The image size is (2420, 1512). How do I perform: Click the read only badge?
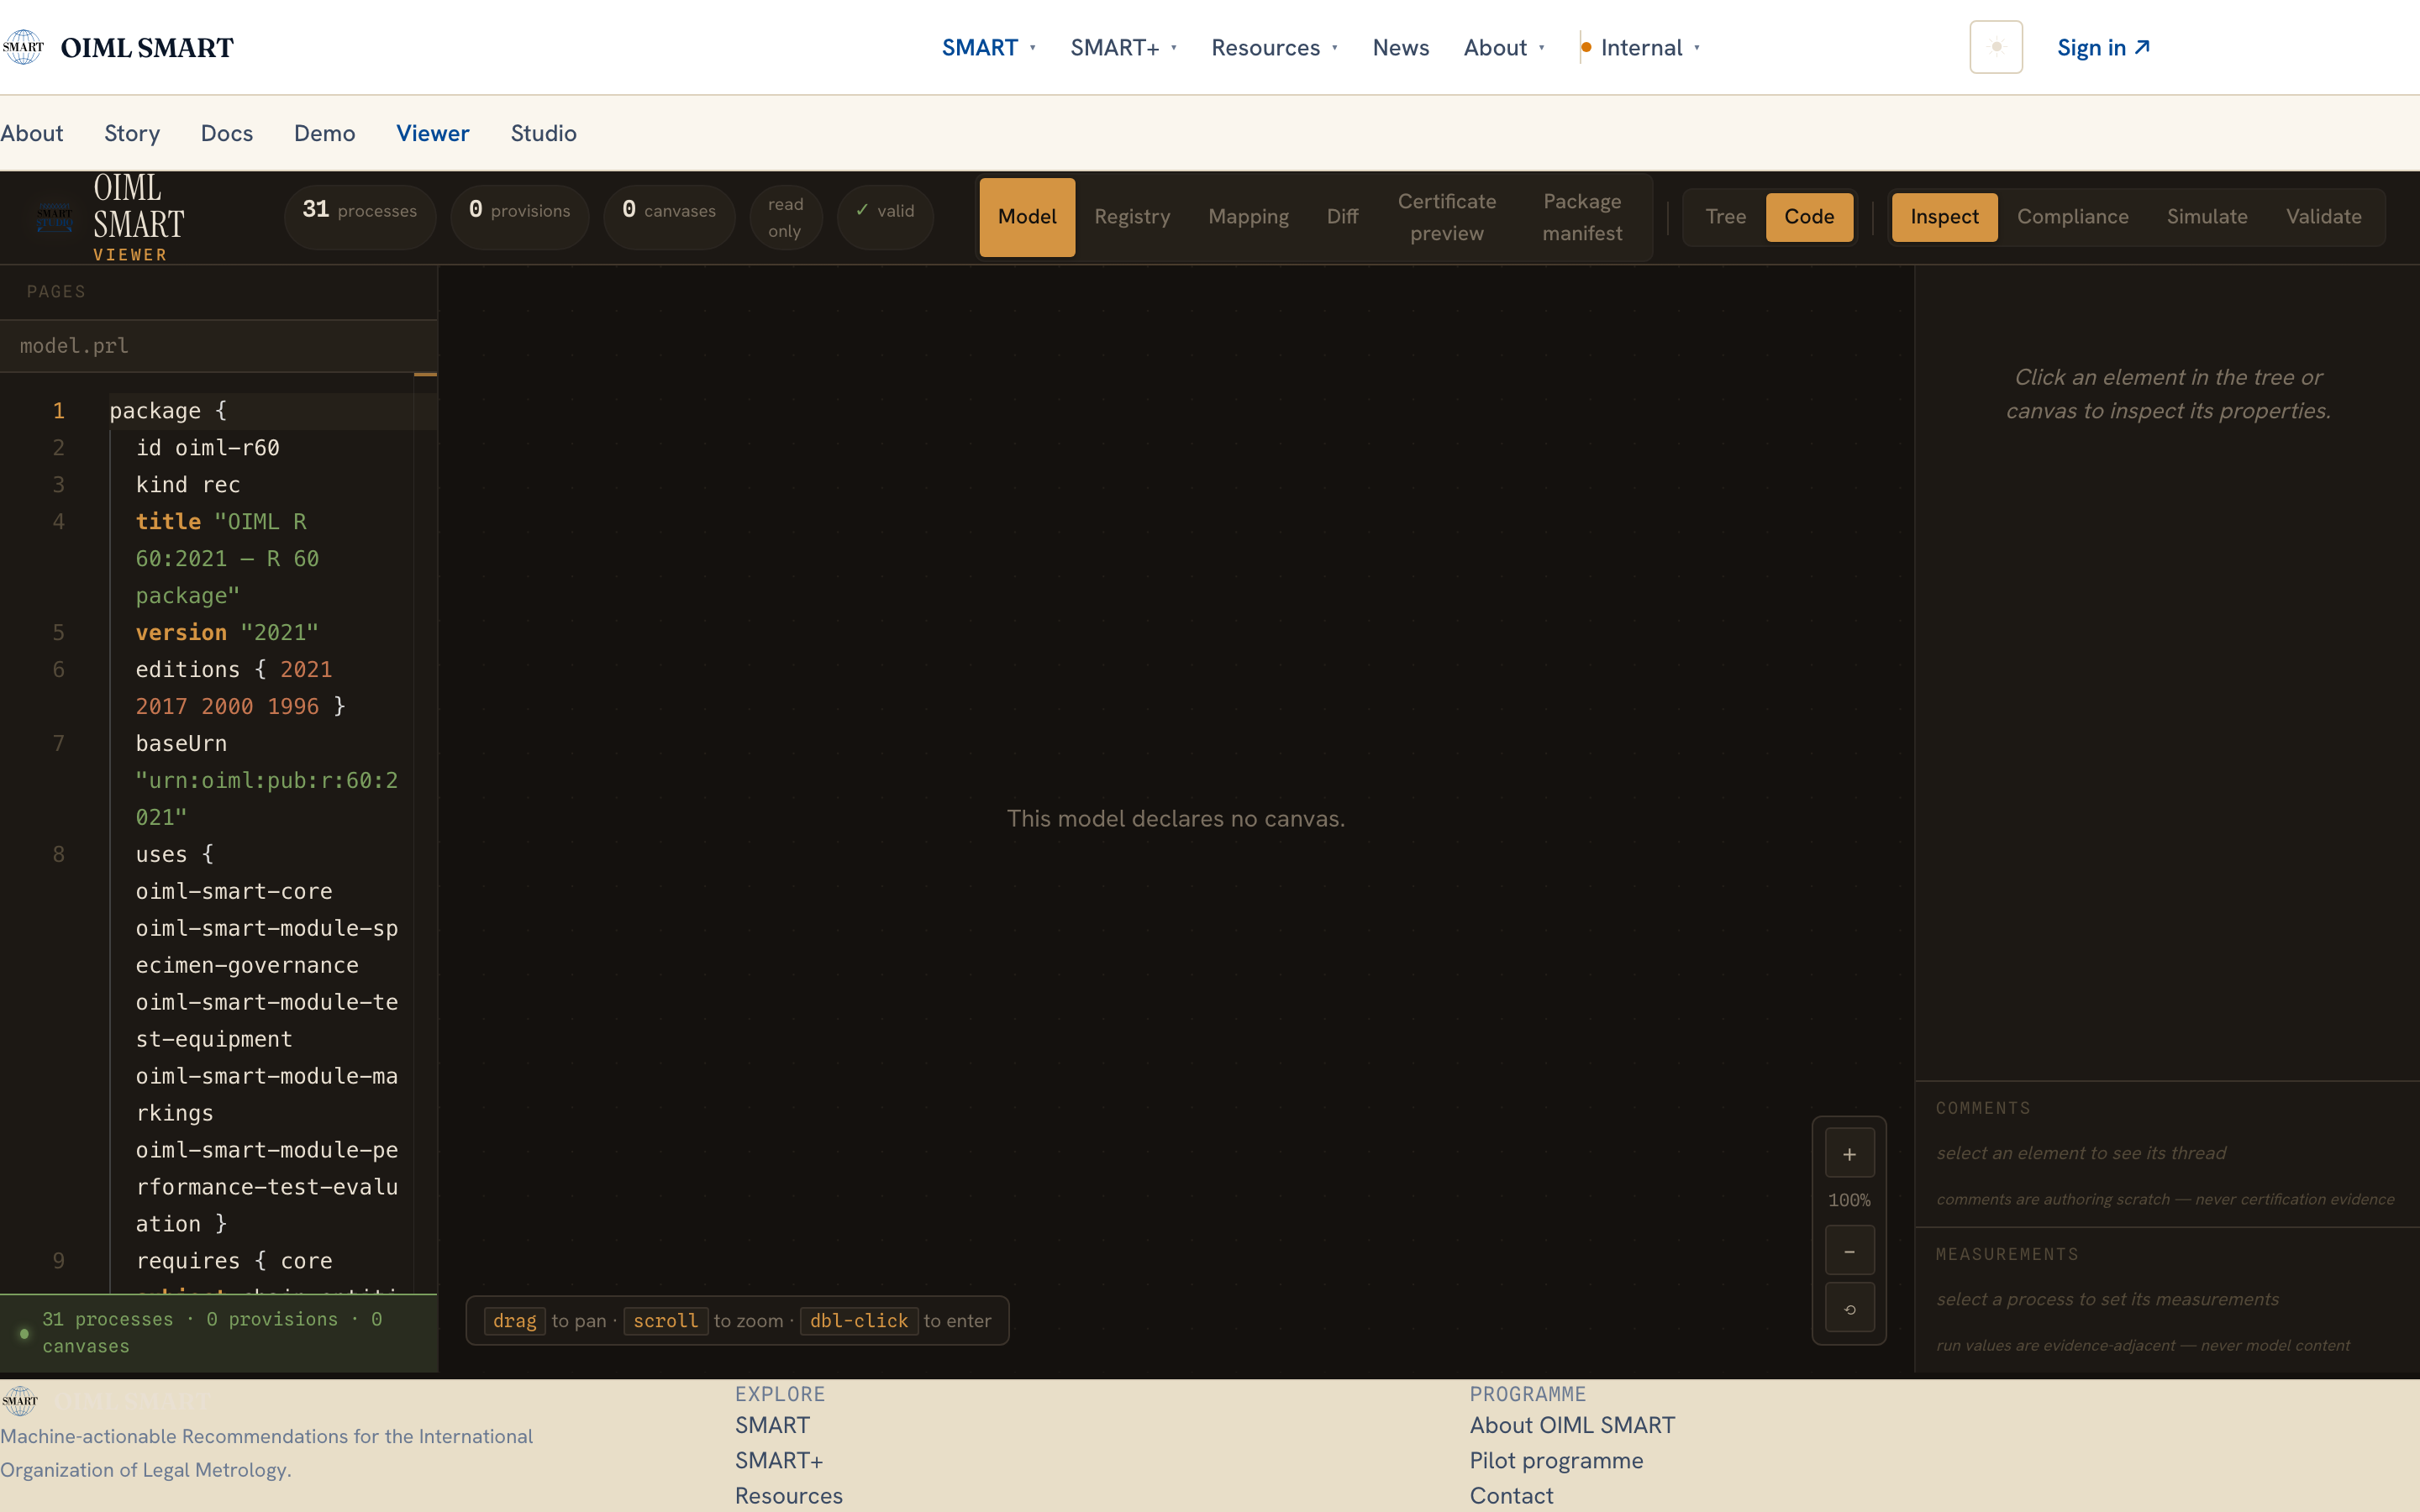click(x=785, y=217)
